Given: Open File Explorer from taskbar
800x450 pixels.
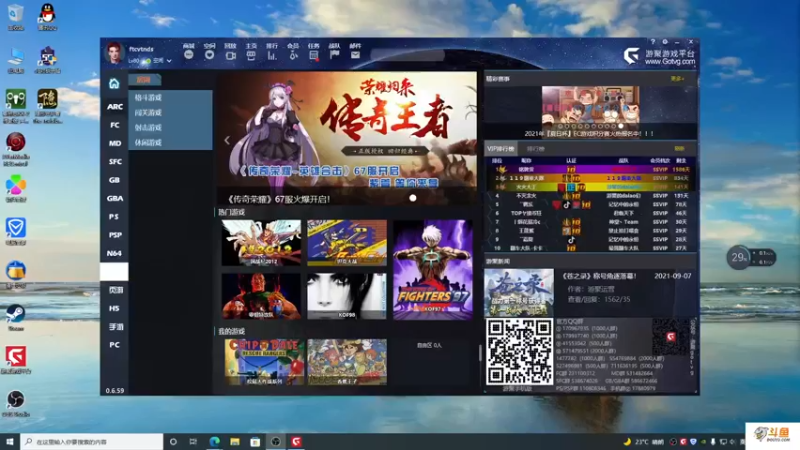Looking at the screenshot, I should (x=235, y=441).
